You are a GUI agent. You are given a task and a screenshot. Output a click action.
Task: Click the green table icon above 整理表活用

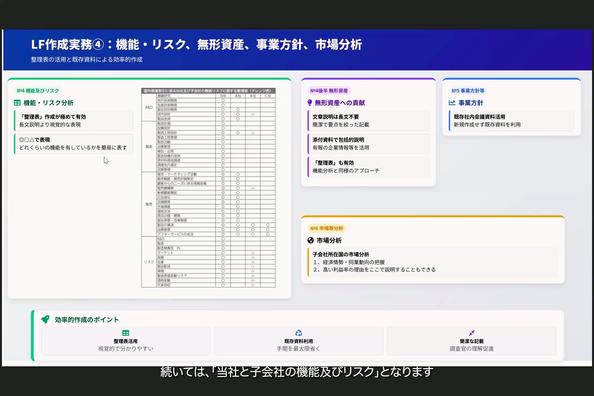click(125, 333)
